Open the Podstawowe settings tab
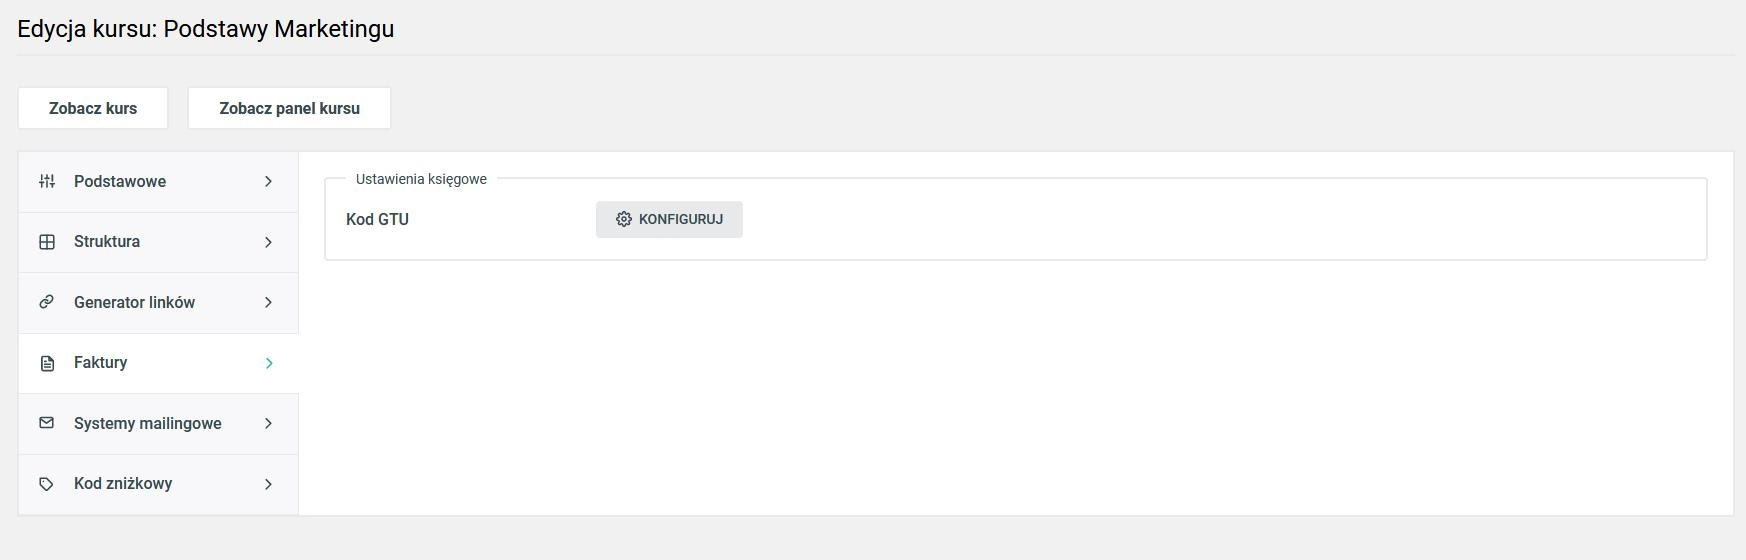 tap(158, 182)
